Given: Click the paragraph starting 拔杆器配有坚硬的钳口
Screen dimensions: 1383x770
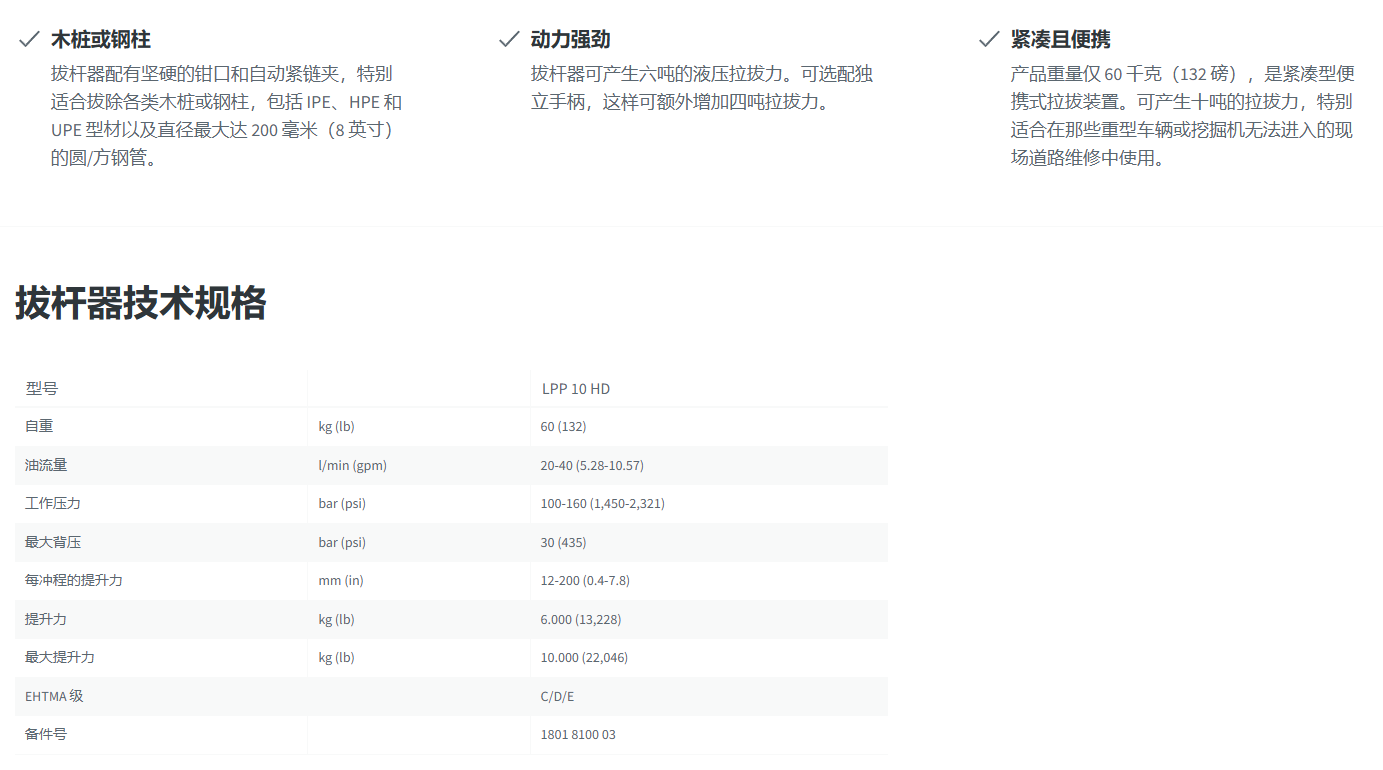Looking at the screenshot, I should click(227, 116).
